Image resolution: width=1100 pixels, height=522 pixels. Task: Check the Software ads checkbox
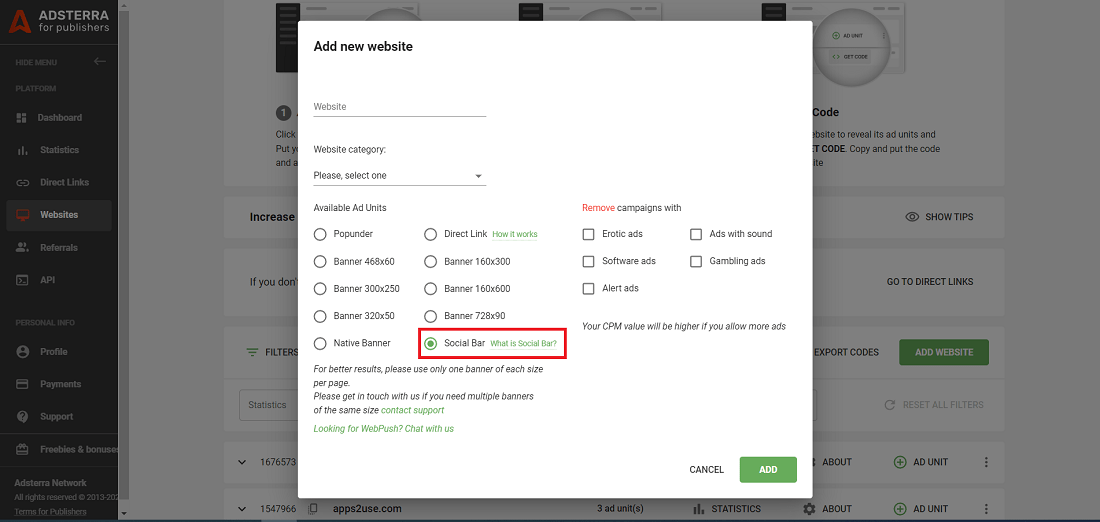point(589,261)
